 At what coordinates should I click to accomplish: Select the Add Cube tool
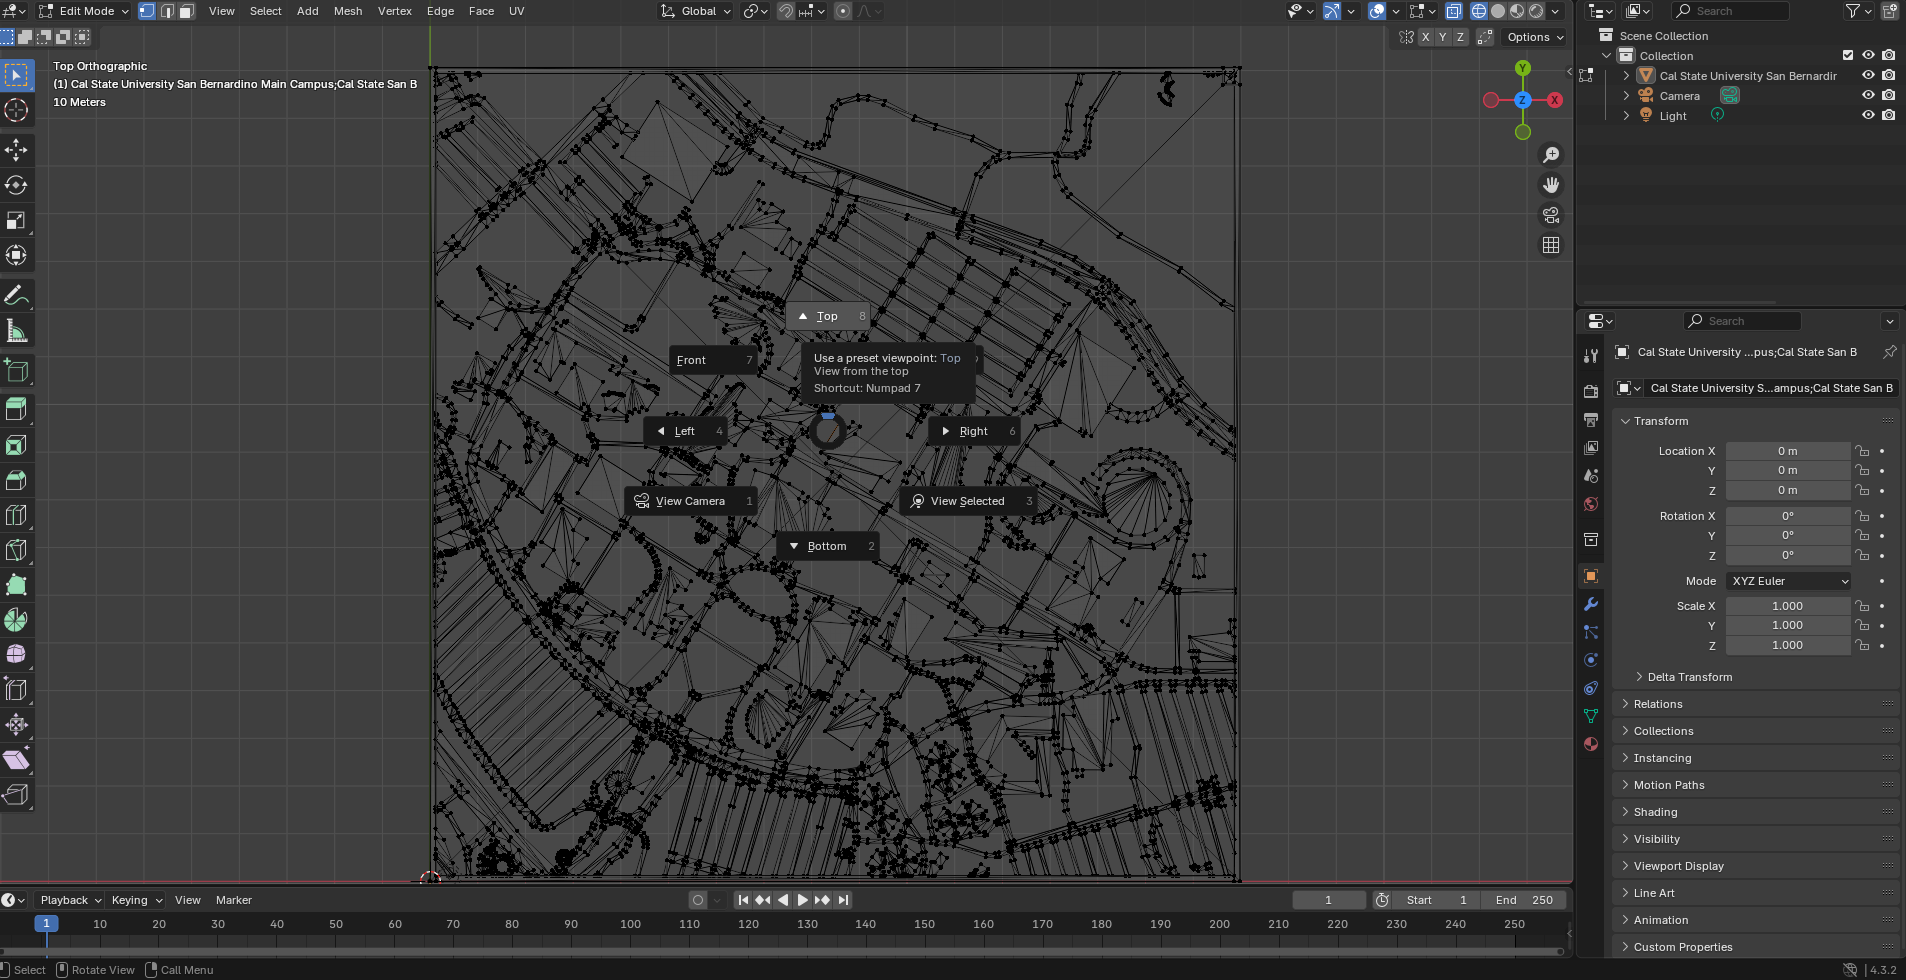tap(16, 370)
